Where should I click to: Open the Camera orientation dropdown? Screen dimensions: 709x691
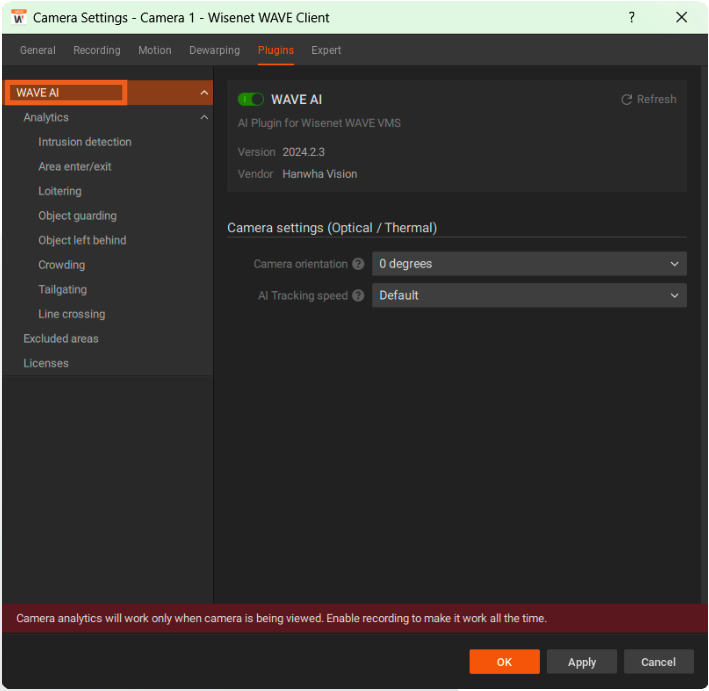tap(529, 264)
